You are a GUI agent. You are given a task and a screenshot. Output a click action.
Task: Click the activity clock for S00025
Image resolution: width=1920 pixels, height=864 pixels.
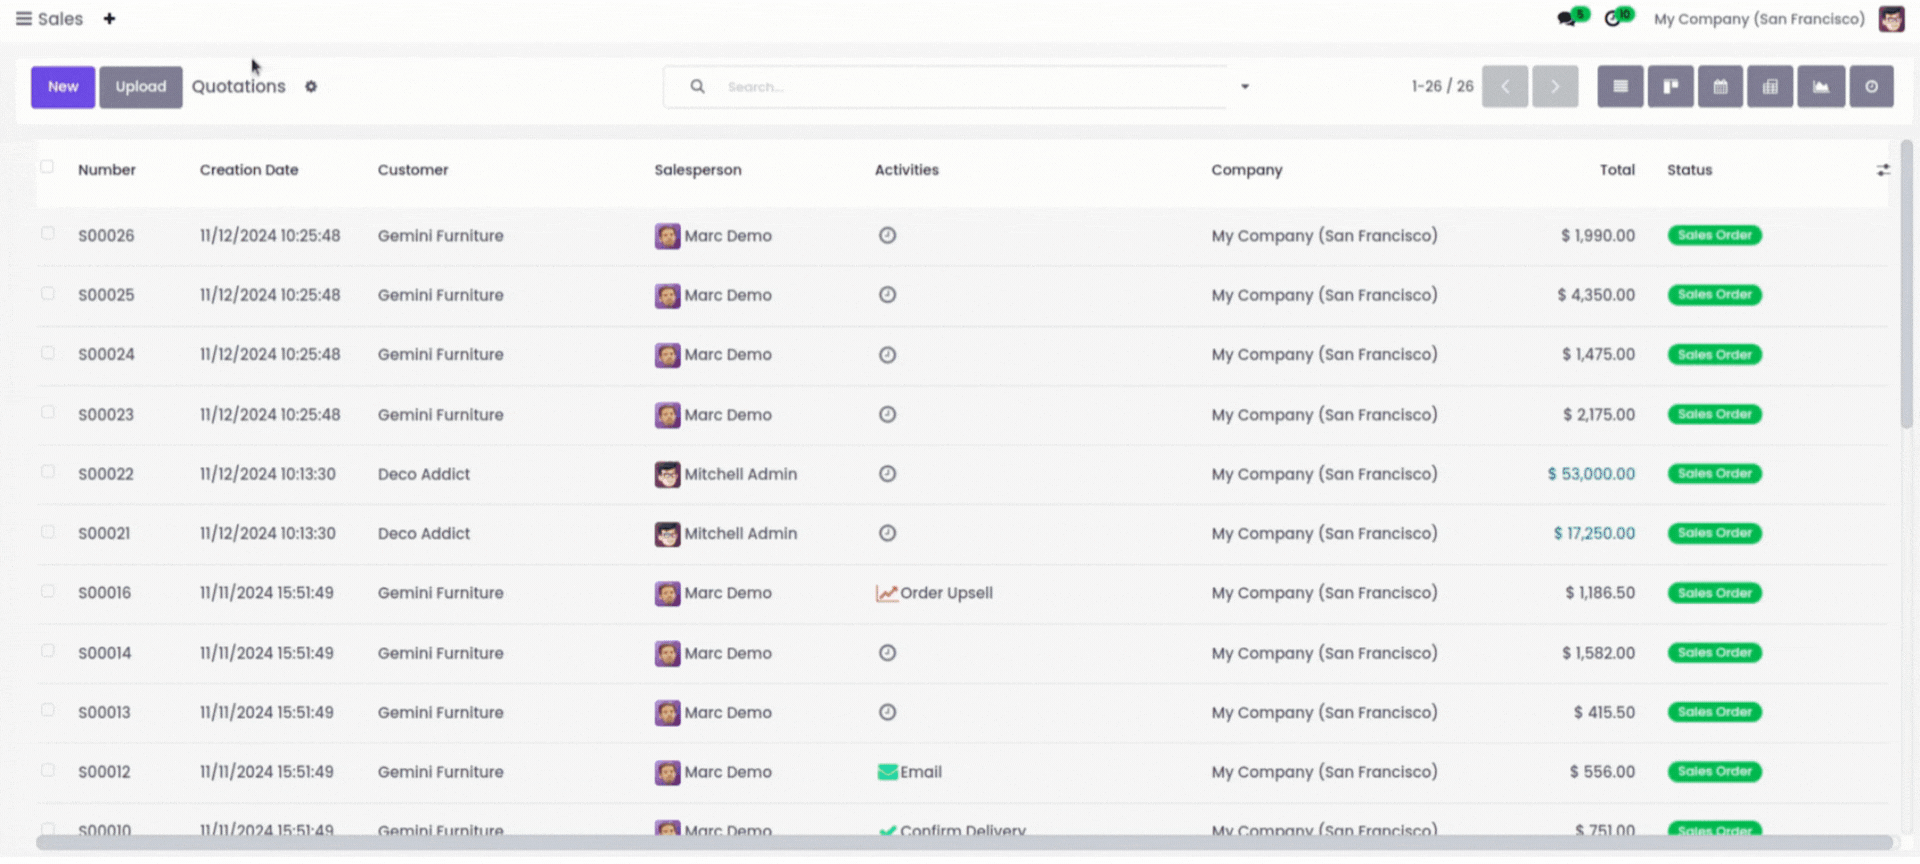(887, 295)
